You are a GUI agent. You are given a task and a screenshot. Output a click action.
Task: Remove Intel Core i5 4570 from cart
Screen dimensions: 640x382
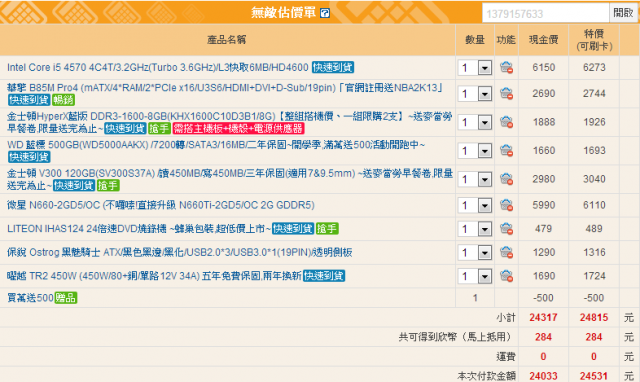pos(506,67)
